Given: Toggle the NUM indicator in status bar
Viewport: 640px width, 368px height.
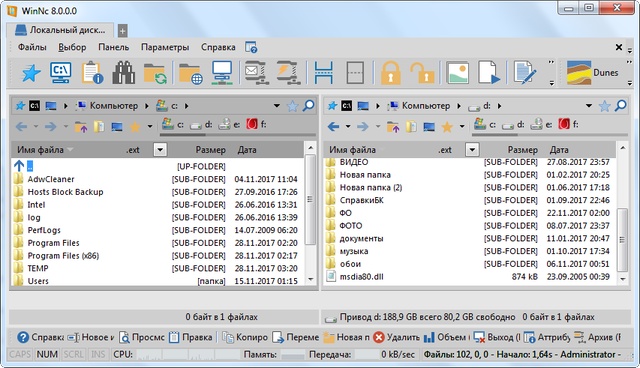Looking at the screenshot, I should (x=47, y=354).
